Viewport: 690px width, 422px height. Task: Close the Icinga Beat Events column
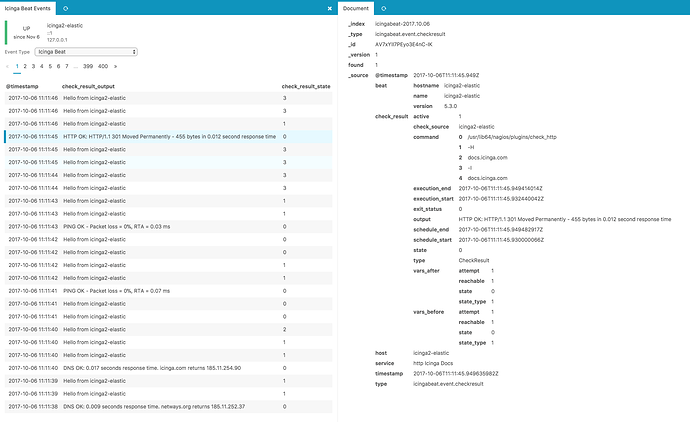point(330,8)
